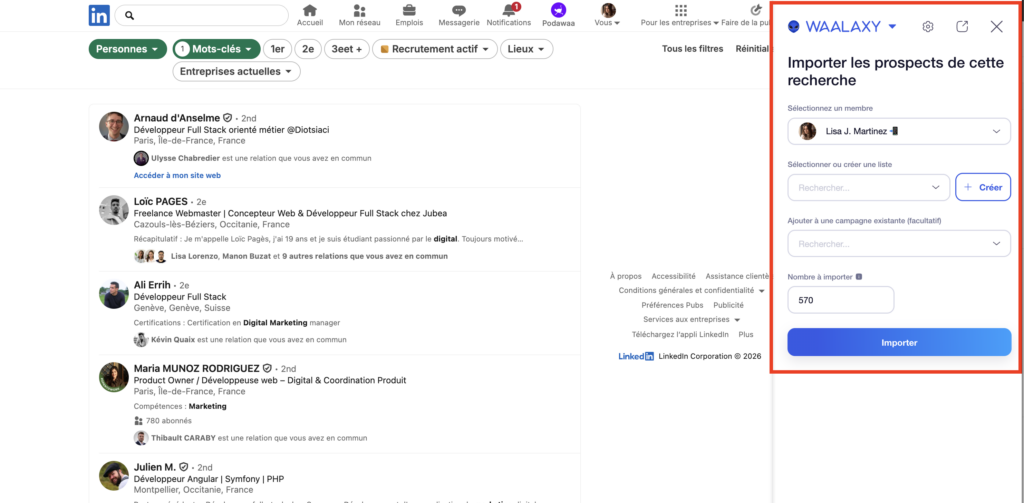Click Tous les filtres
The width and height of the screenshot is (1024, 503).
(692, 49)
